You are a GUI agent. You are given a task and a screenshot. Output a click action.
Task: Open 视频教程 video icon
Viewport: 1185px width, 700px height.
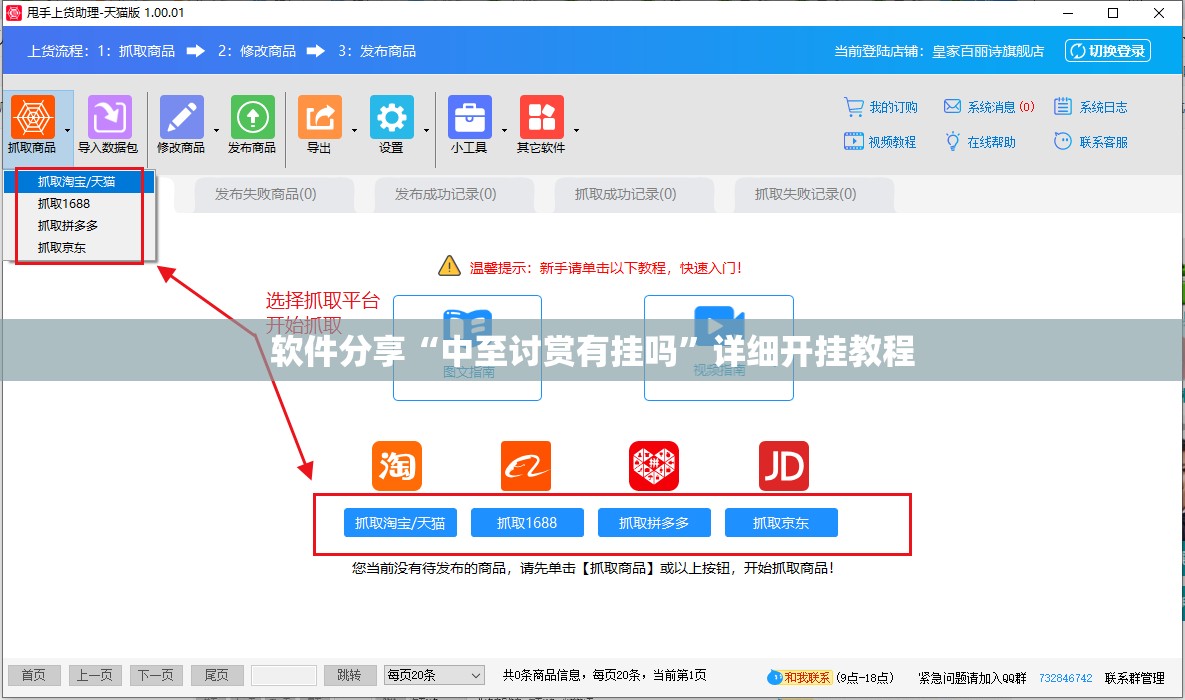coord(853,141)
